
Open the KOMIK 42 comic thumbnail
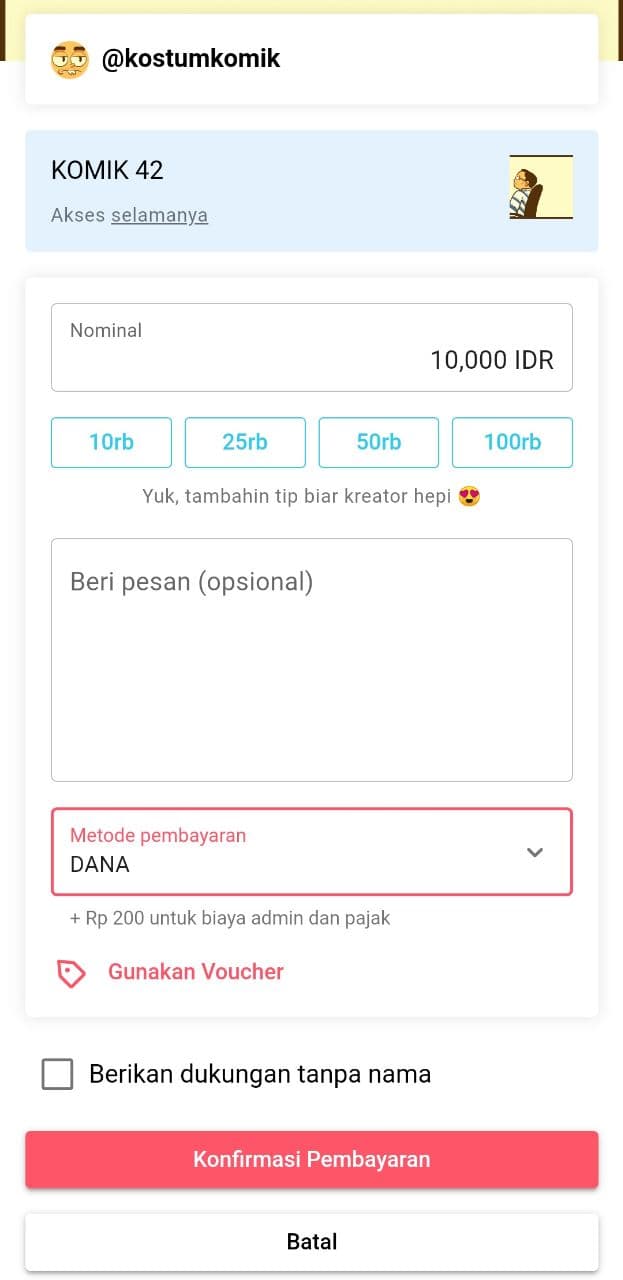coord(541,187)
